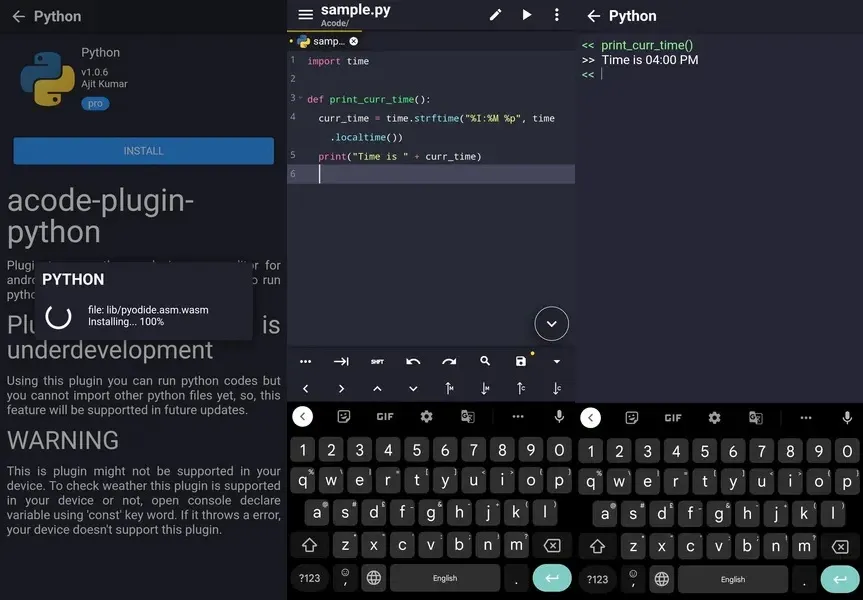The width and height of the screenshot is (863, 600).
Task: Switch to ?123 symbols on the console keyboard
Action: tap(597, 579)
